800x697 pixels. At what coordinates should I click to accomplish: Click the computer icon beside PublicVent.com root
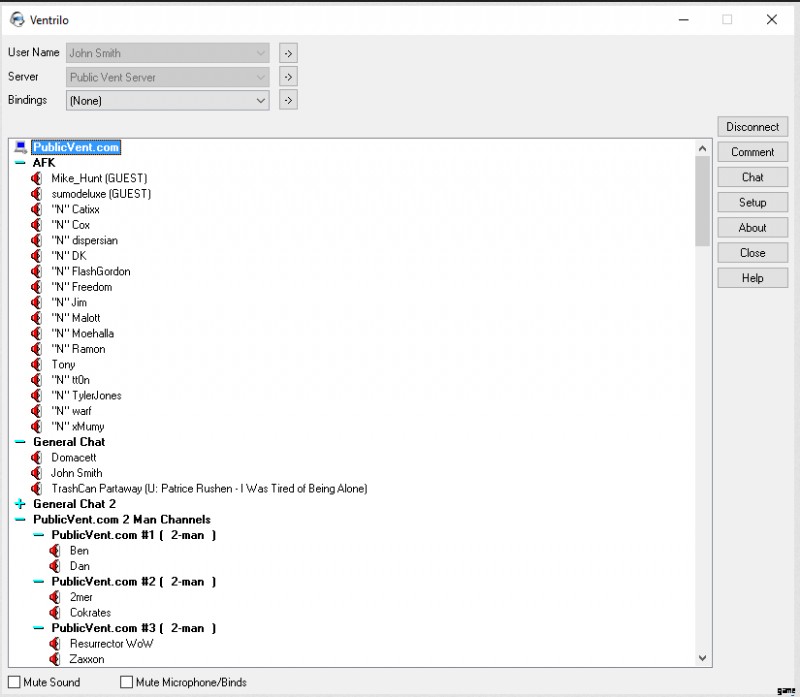tap(20, 147)
